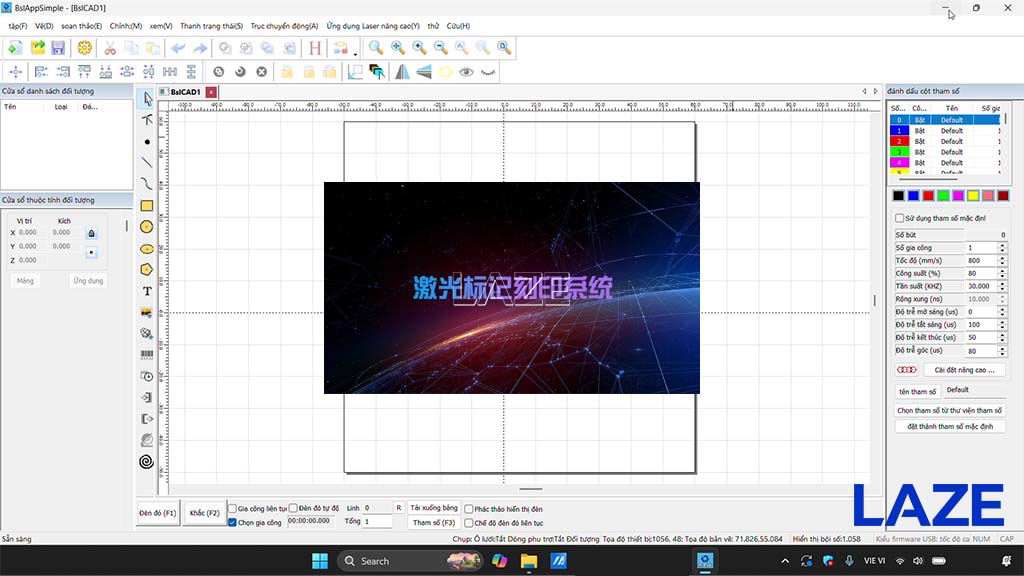
Task: Pick the yellow pen color swatch
Action: (973, 195)
